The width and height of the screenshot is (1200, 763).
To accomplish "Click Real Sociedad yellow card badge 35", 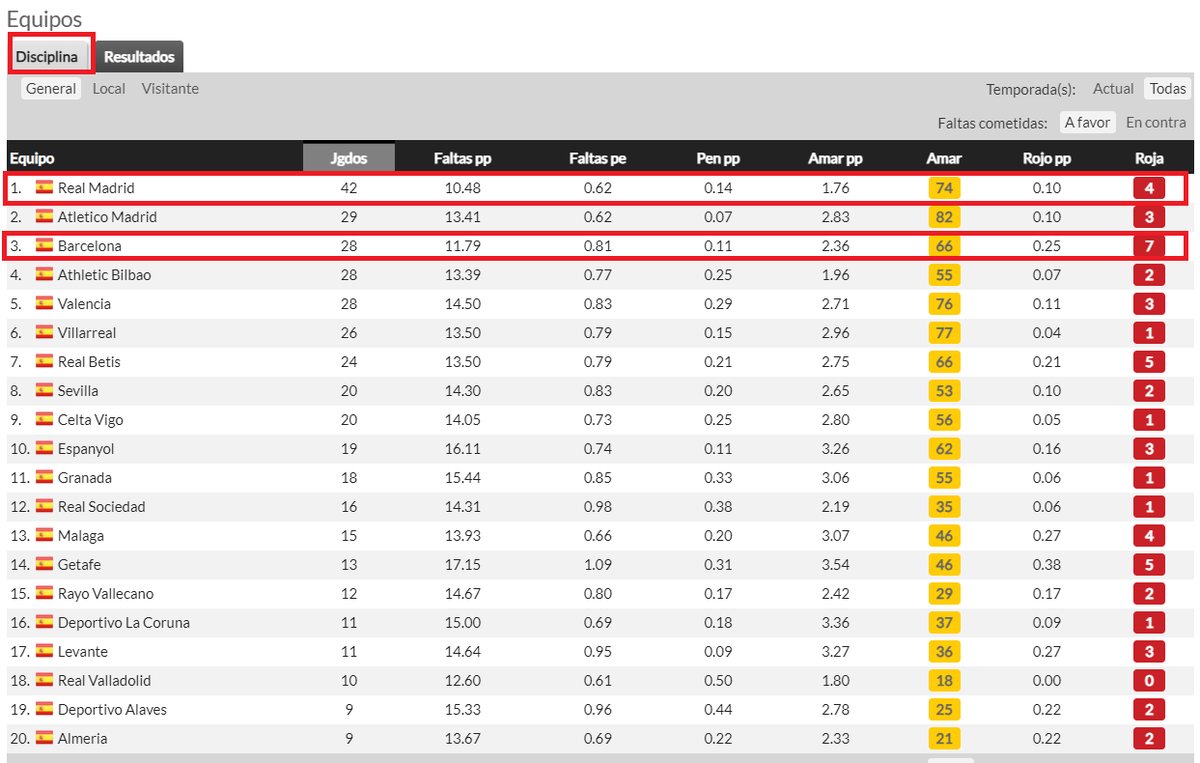I will click(944, 507).
